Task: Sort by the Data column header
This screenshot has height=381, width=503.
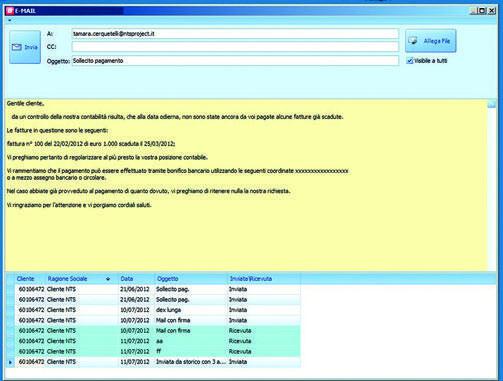Action: [x=137, y=279]
